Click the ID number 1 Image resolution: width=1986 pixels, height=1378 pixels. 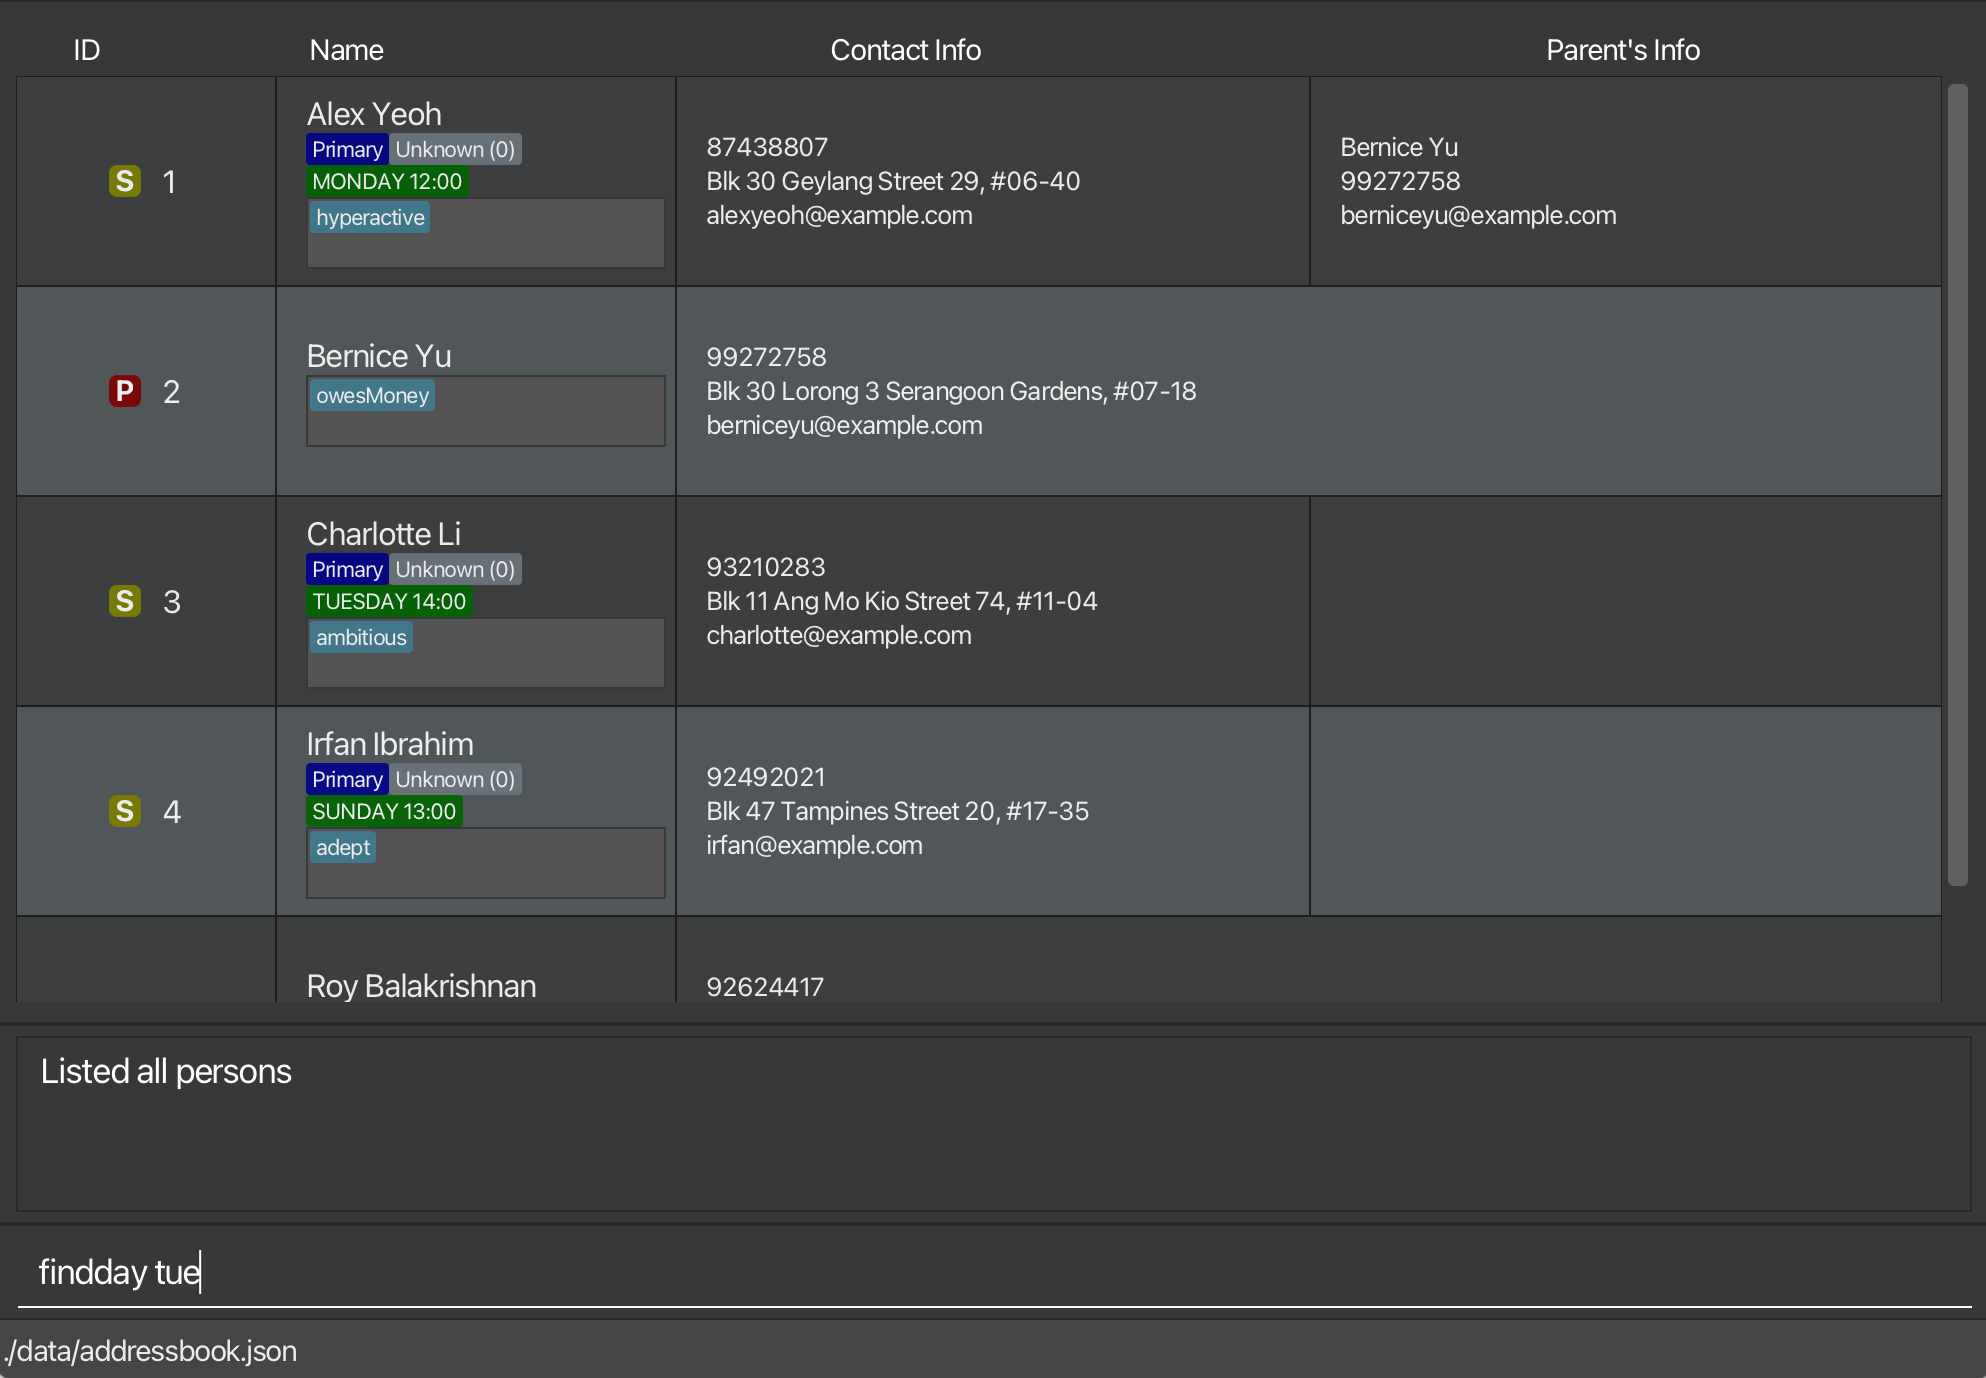[169, 181]
